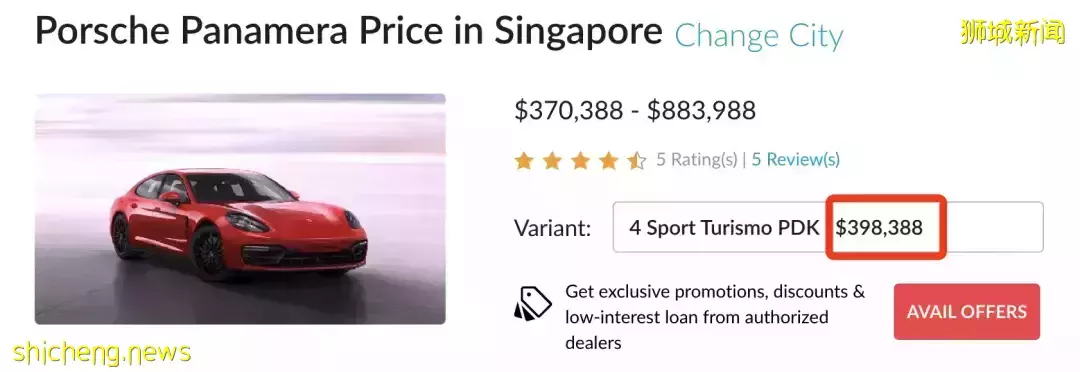Click the exclusive promotions description text
Image resolution: width=1080 pixels, height=372 pixels.
(715, 317)
